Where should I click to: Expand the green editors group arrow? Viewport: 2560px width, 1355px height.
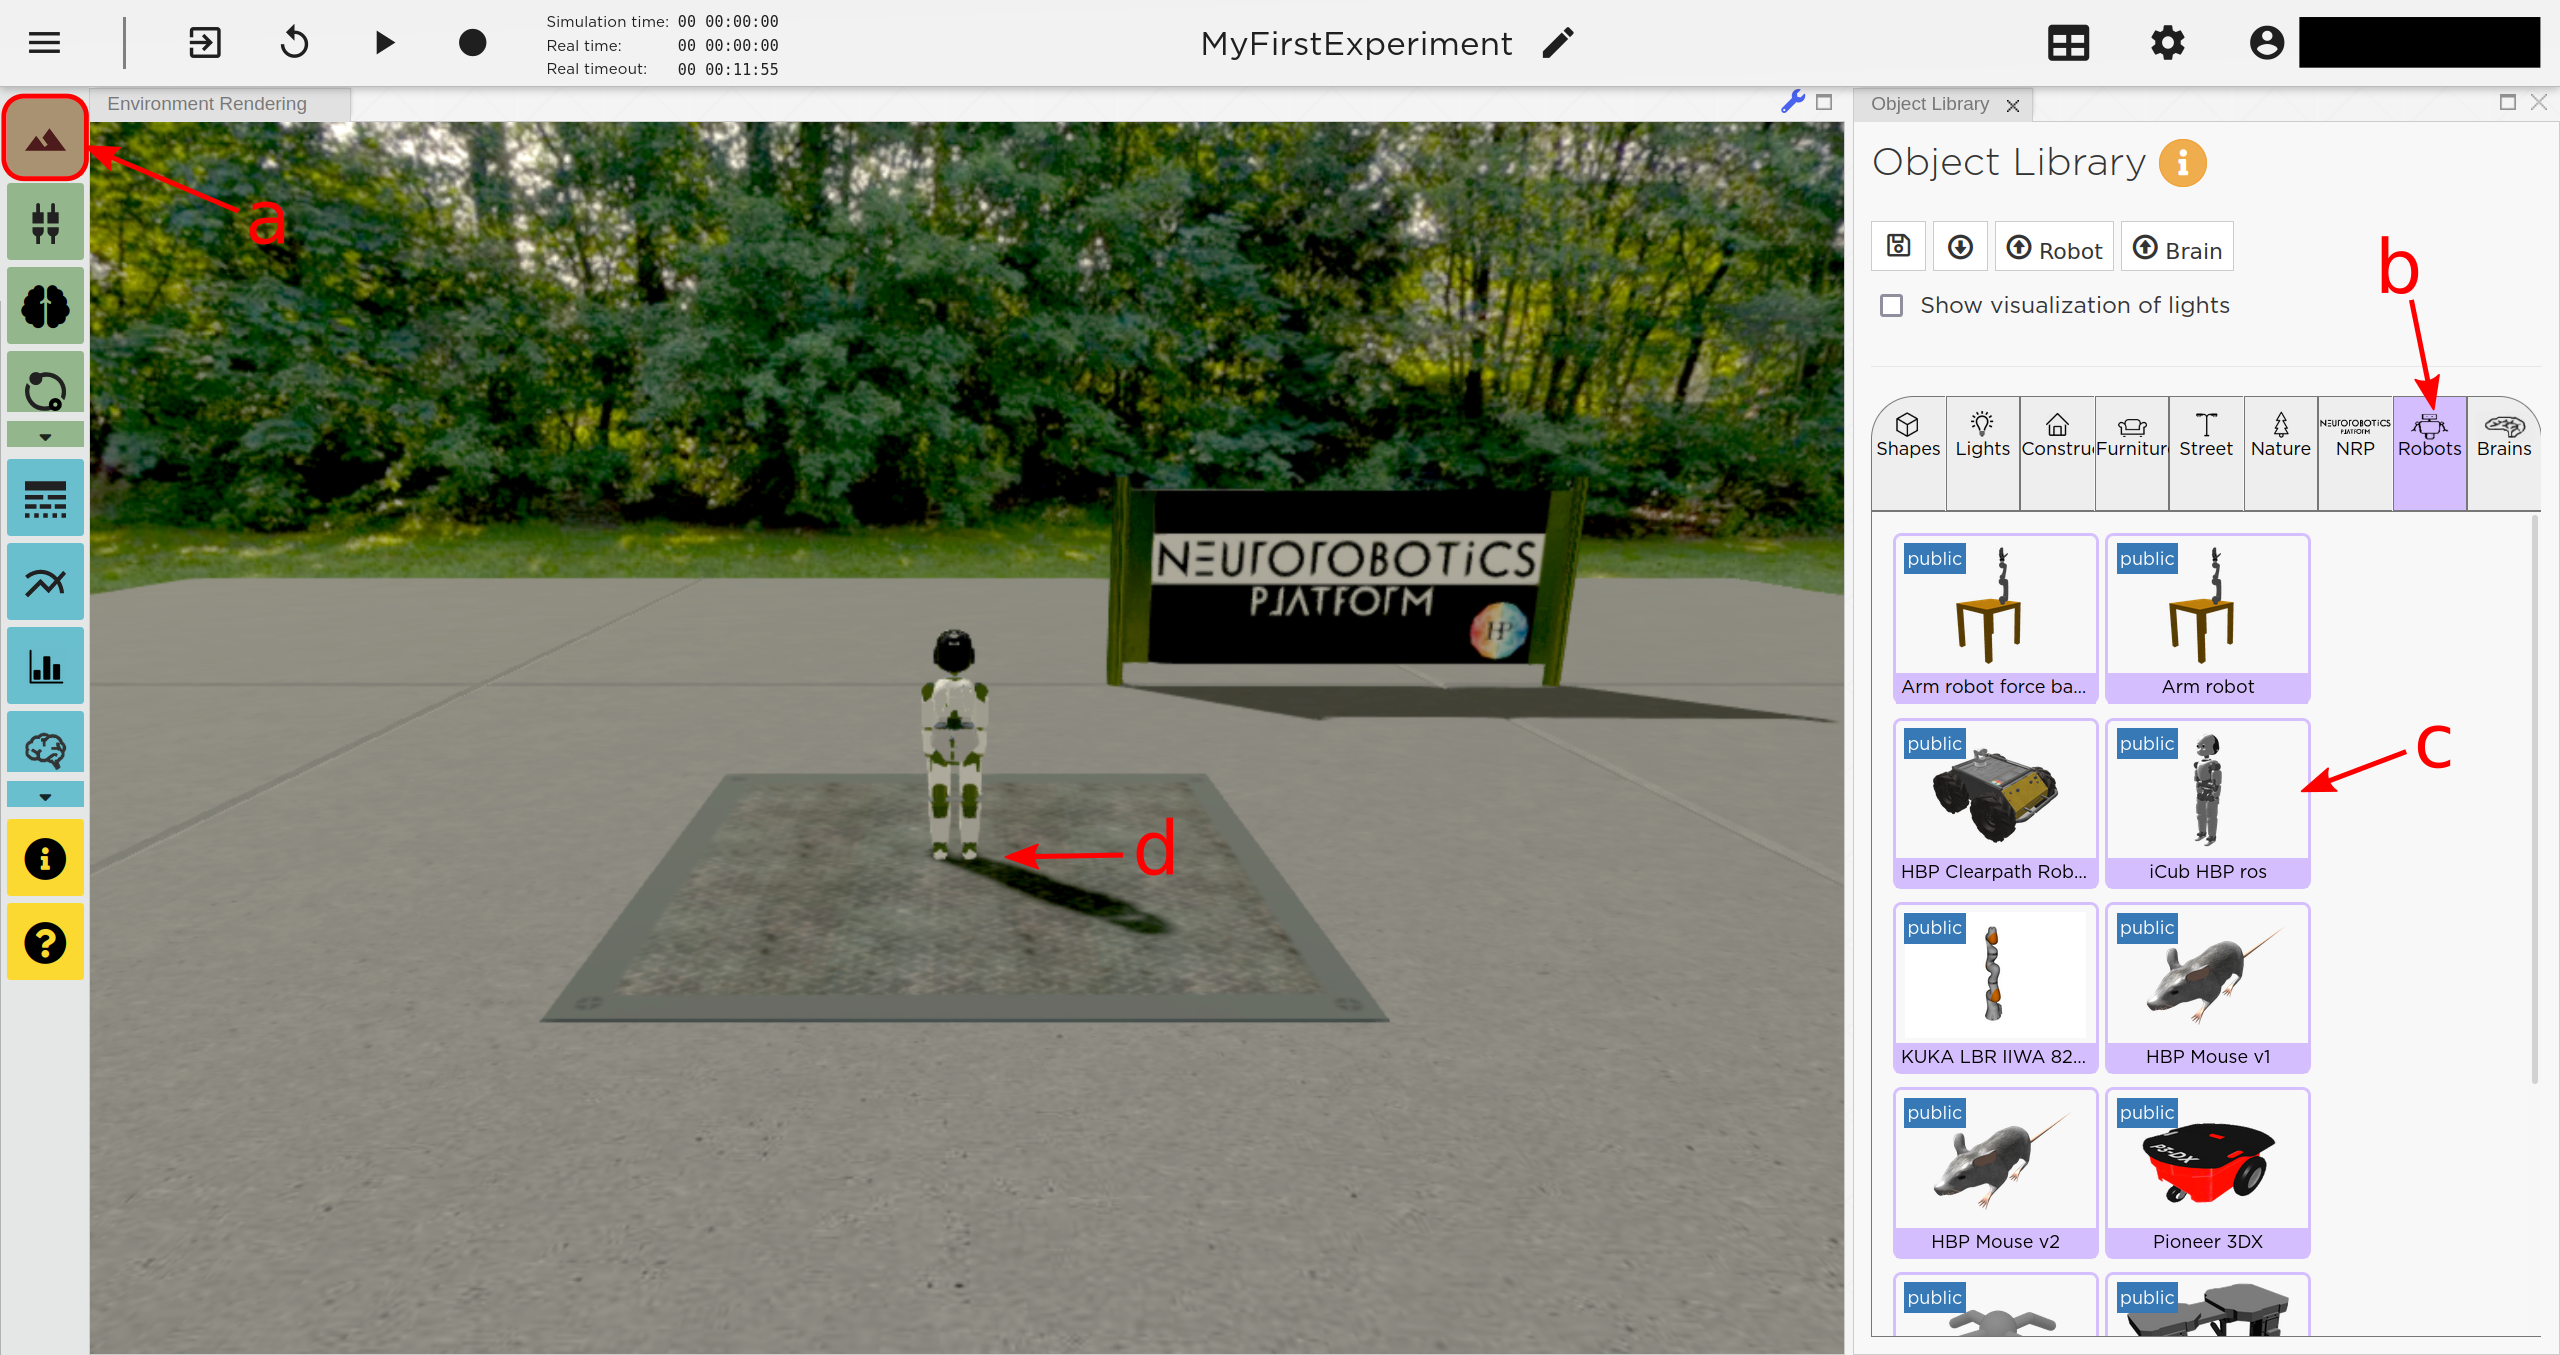tap(45, 436)
